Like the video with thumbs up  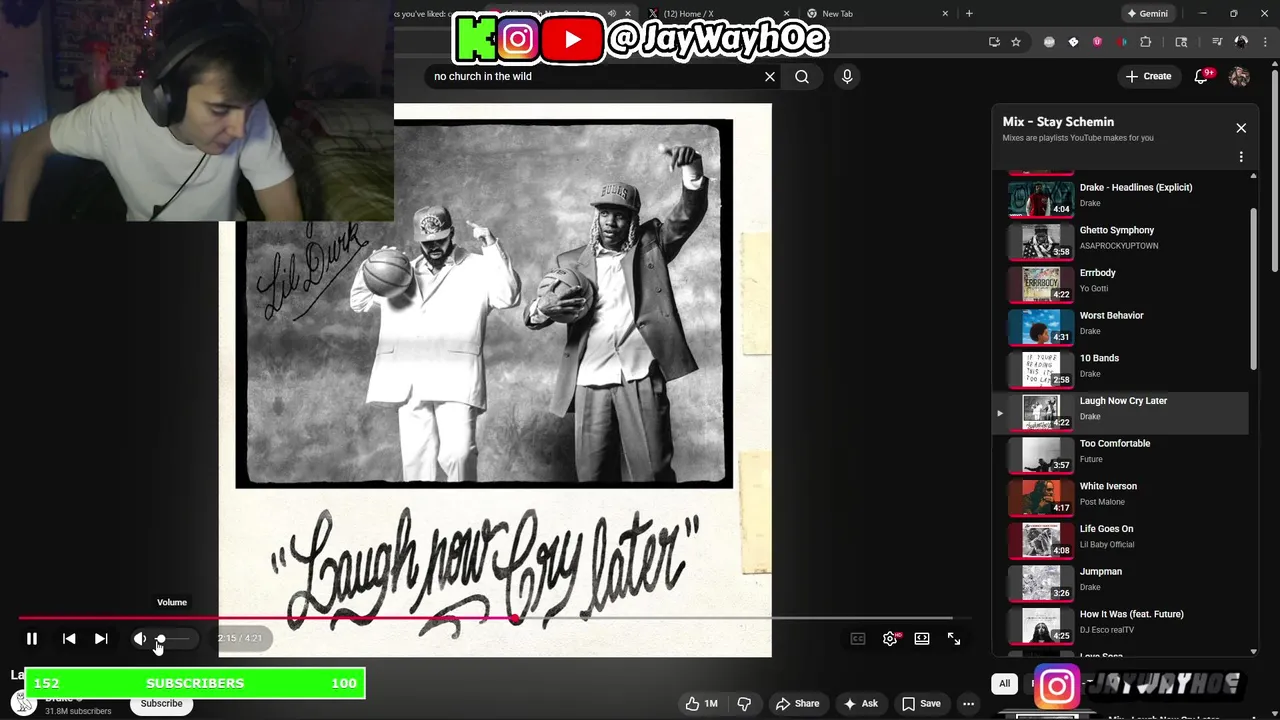click(701, 704)
